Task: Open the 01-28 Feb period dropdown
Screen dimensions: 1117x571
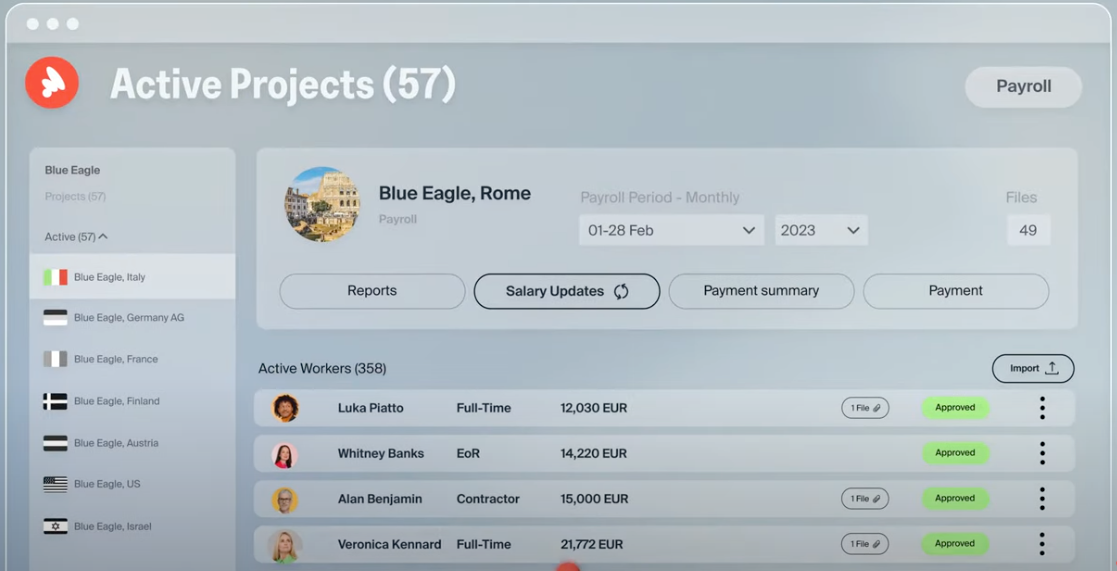Action: 672,230
